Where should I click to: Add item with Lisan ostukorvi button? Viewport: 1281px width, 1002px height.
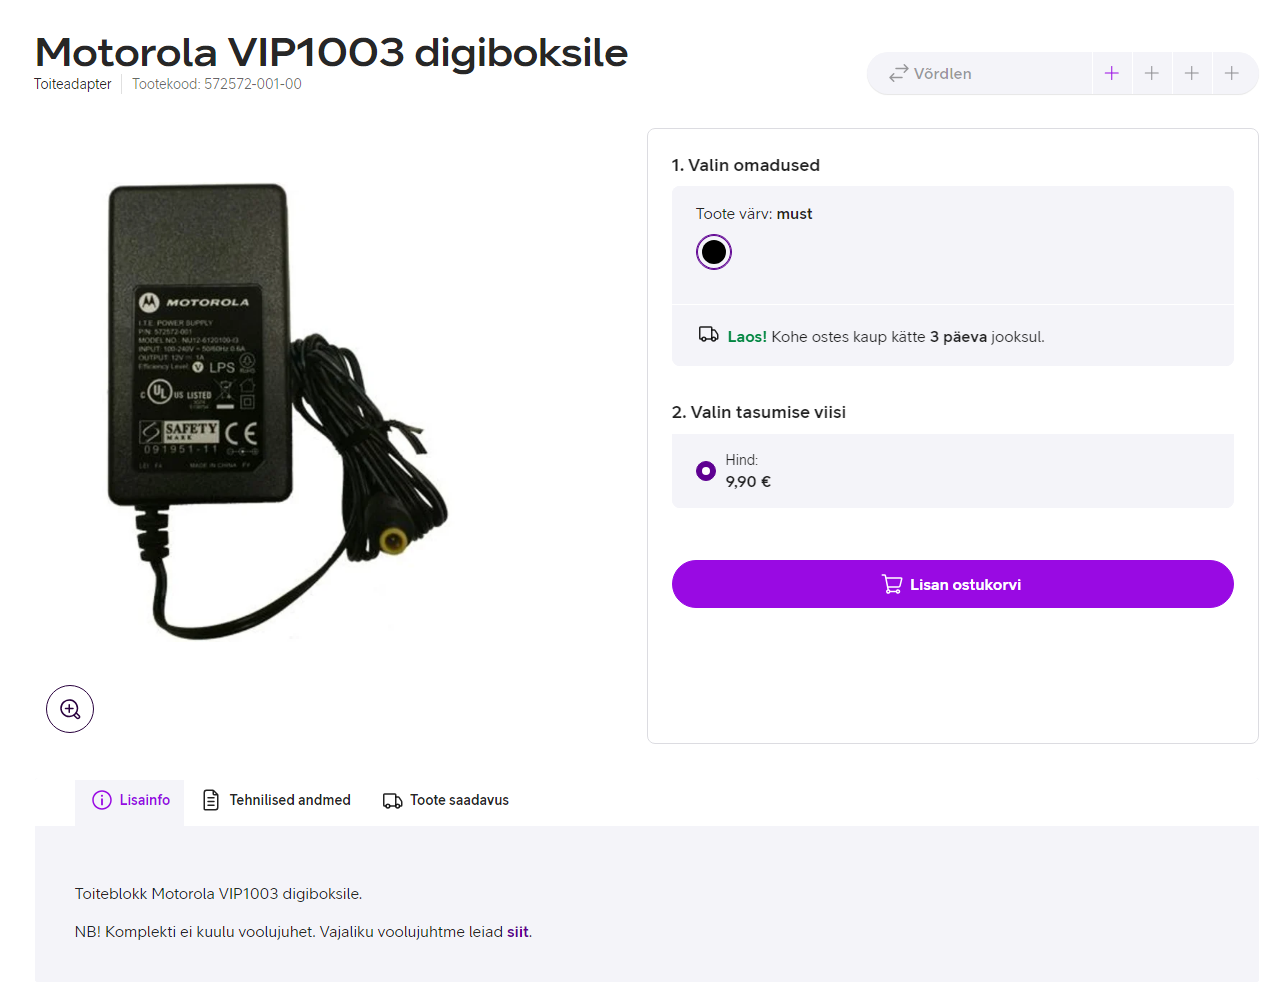coord(953,584)
